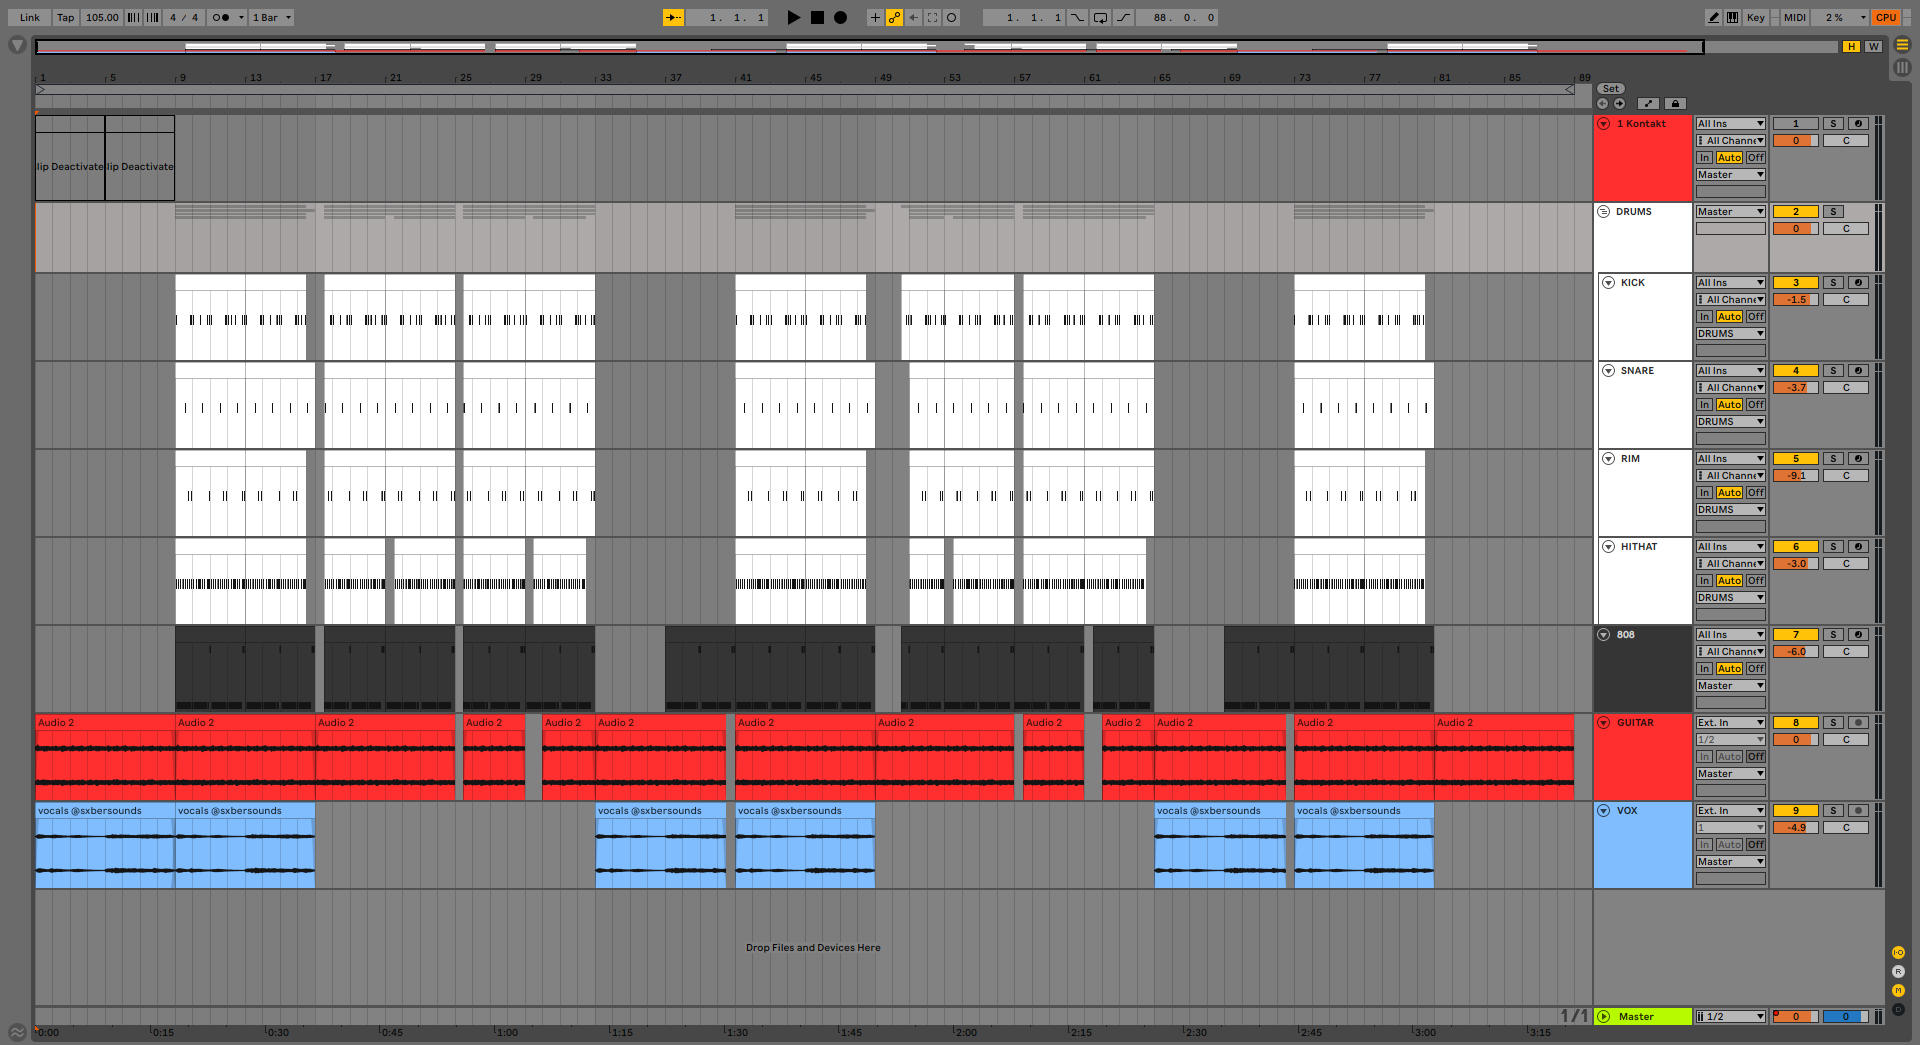Toggle Draw Mode pencil icon

1713,17
